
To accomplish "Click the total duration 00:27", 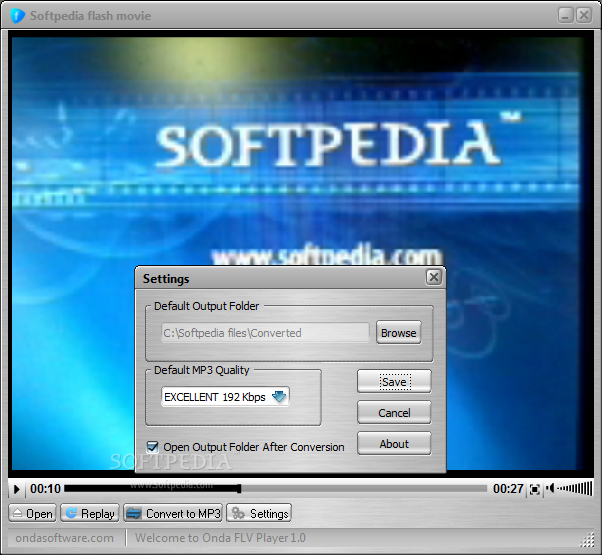I will click(x=508, y=489).
